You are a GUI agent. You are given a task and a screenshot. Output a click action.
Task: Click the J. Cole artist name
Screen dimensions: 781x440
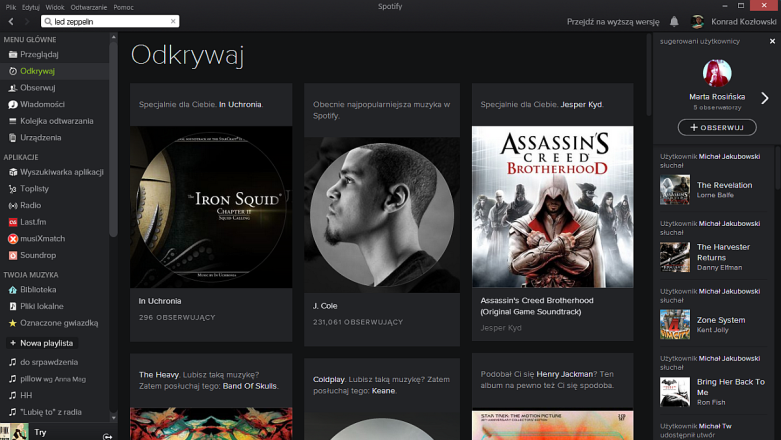[x=325, y=306]
